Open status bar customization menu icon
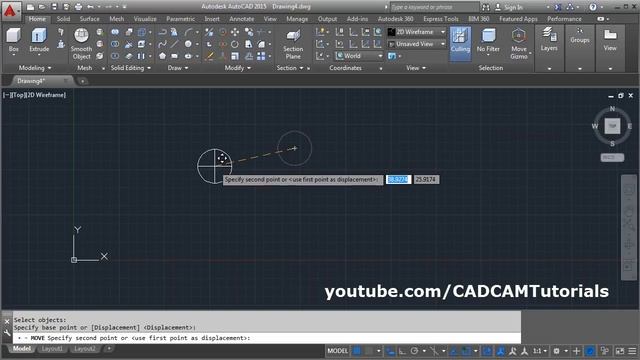 point(632,351)
